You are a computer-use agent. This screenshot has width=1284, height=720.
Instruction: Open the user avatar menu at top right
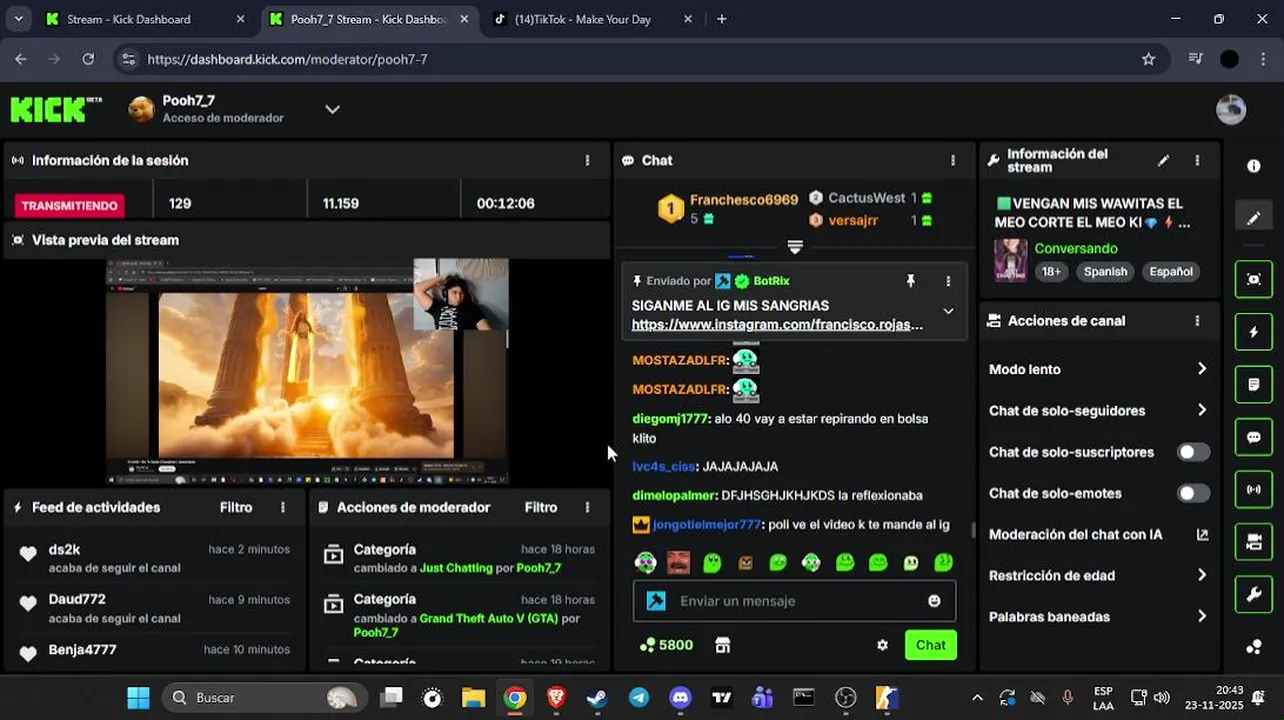coord(1231,109)
